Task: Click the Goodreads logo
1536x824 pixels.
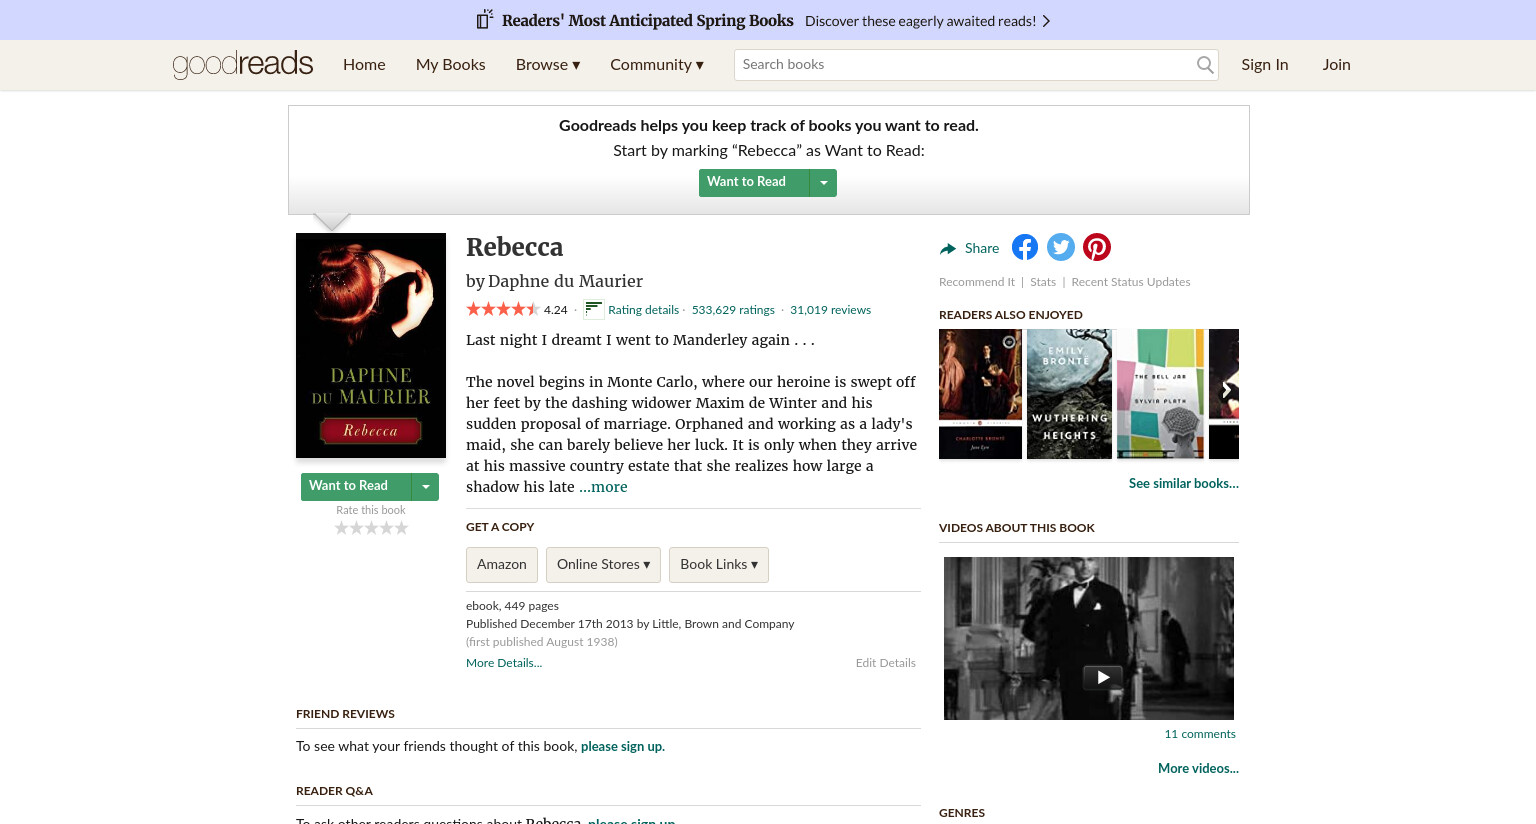Action: click(243, 64)
